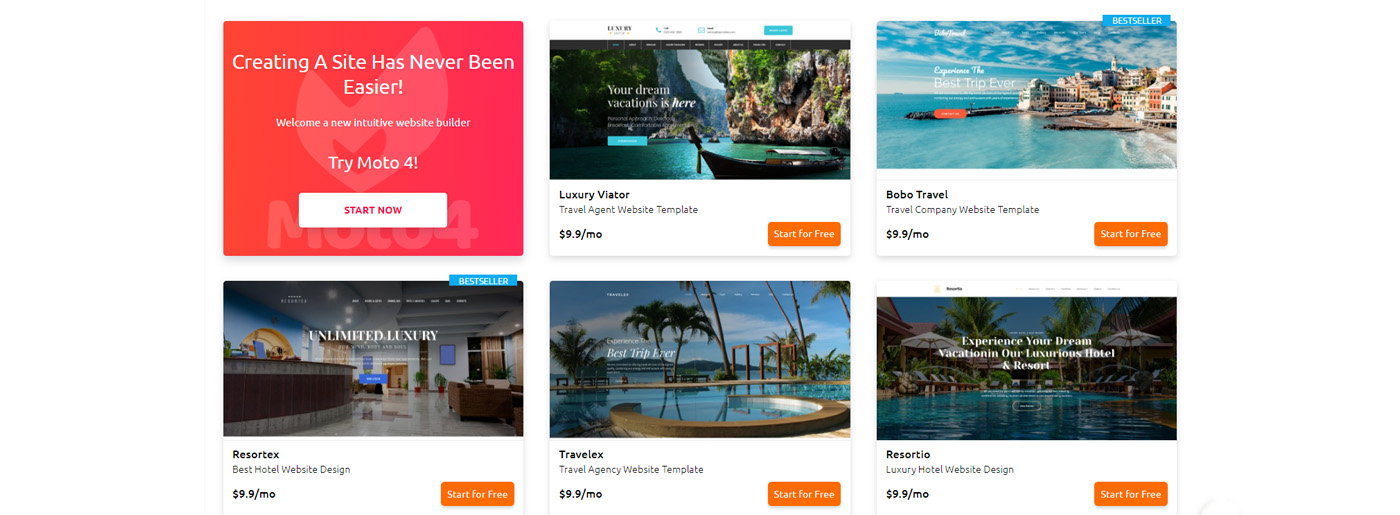Click the START NOW button

[373, 210]
